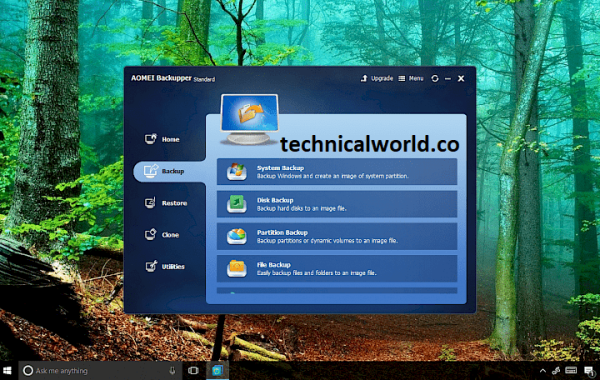The width and height of the screenshot is (600, 380).
Task: Activate the taskbar microphone icon
Action: click(172, 370)
